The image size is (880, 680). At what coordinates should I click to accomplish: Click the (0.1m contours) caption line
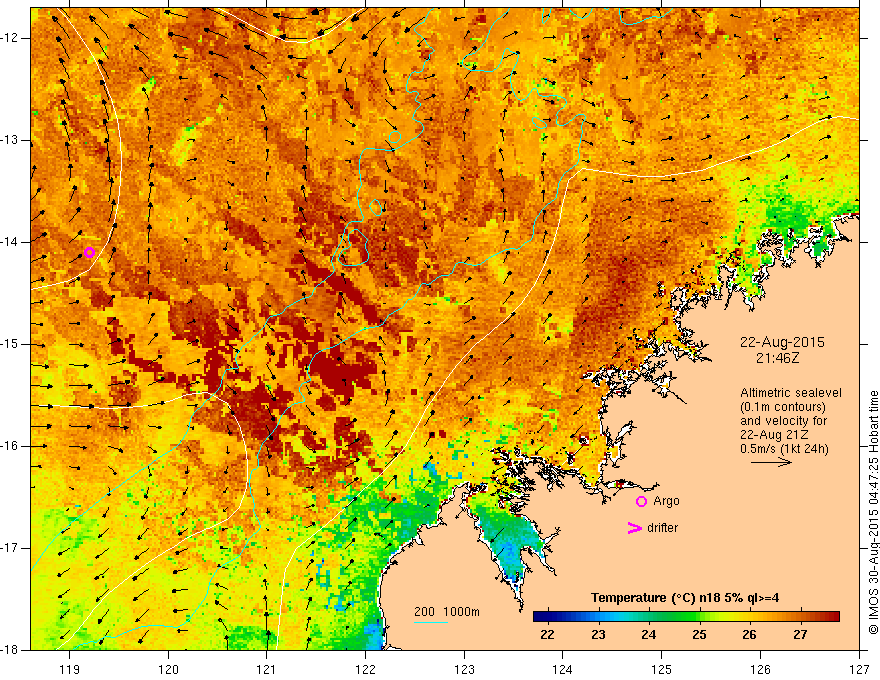(x=783, y=407)
